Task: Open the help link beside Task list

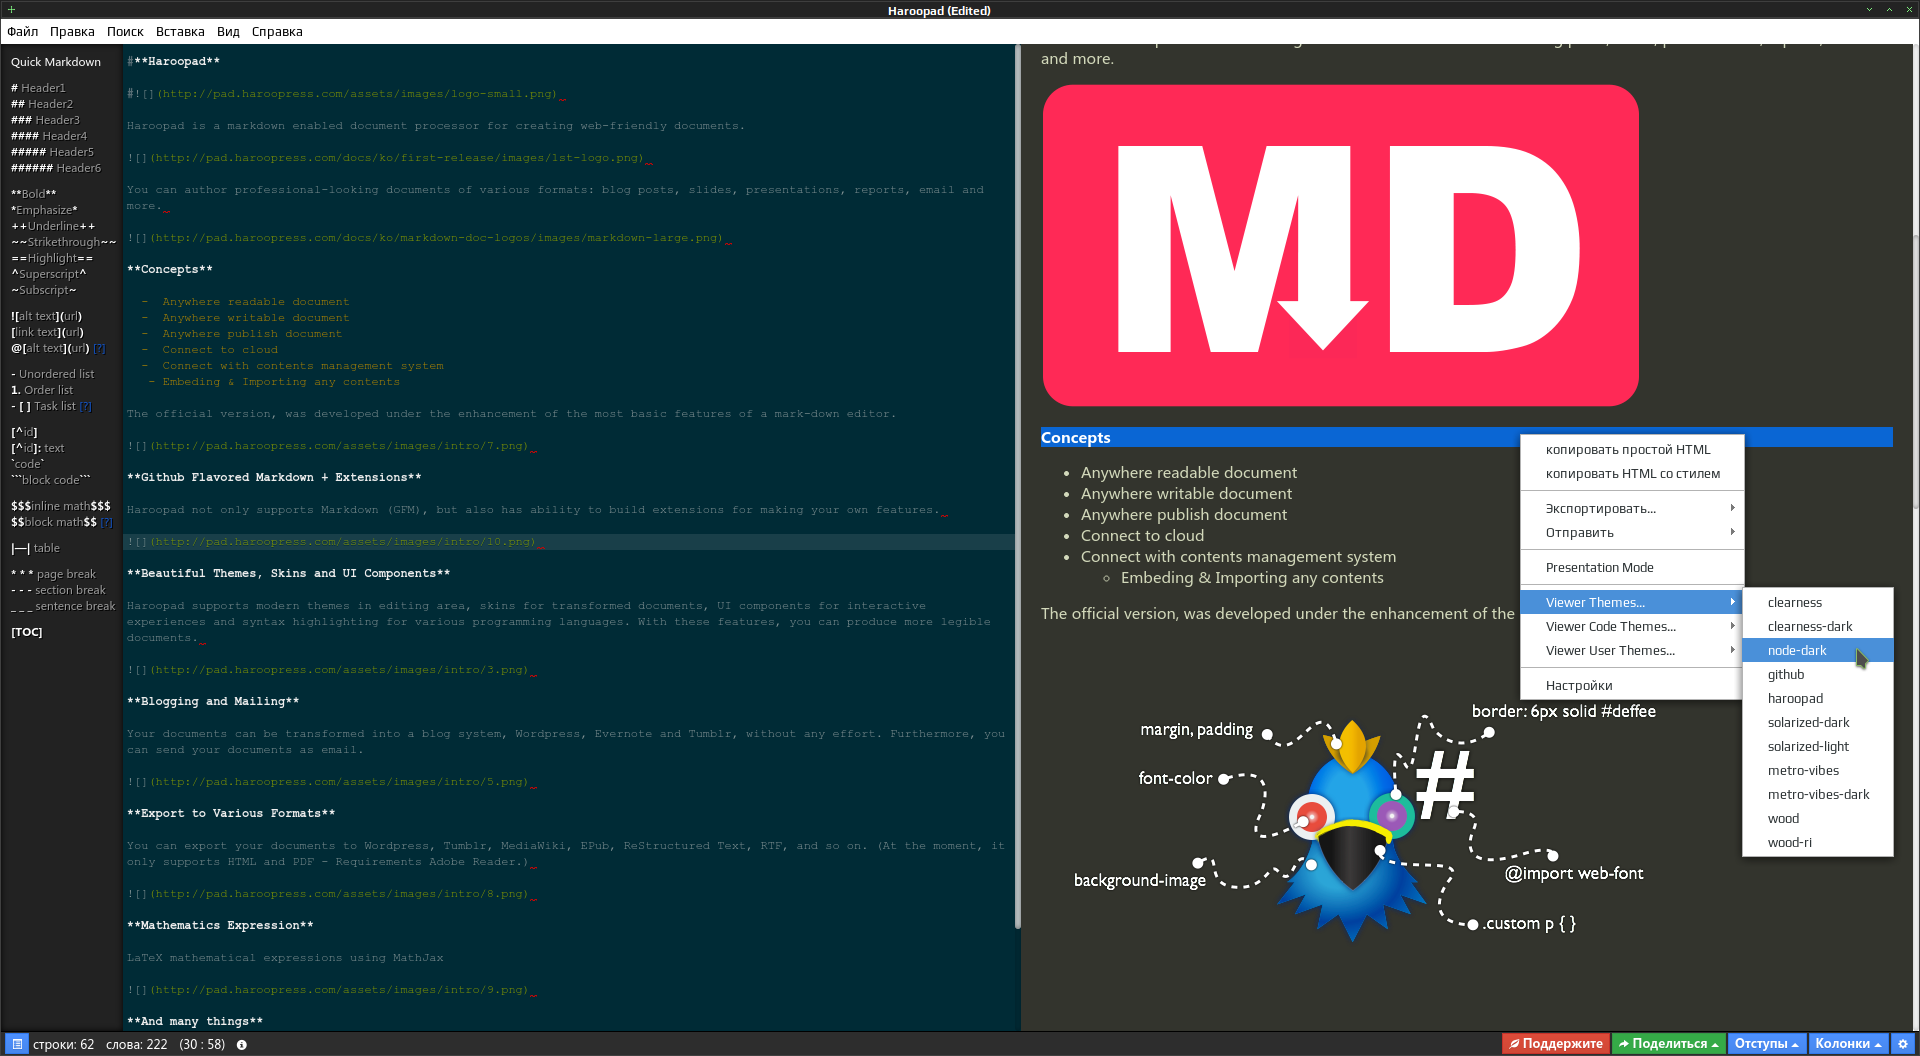Action: point(86,406)
